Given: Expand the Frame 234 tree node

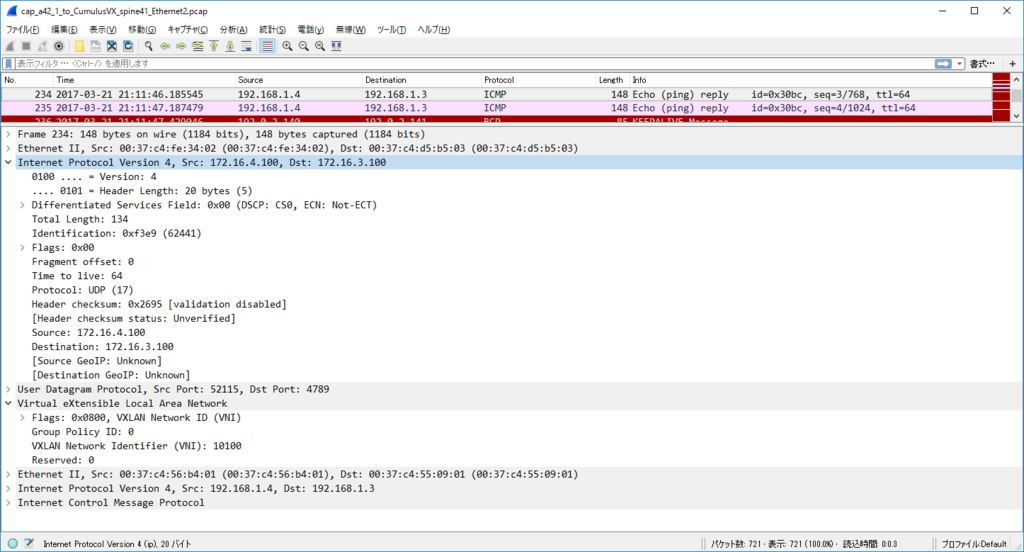Looking at the screenshot, I should (8, 134).
